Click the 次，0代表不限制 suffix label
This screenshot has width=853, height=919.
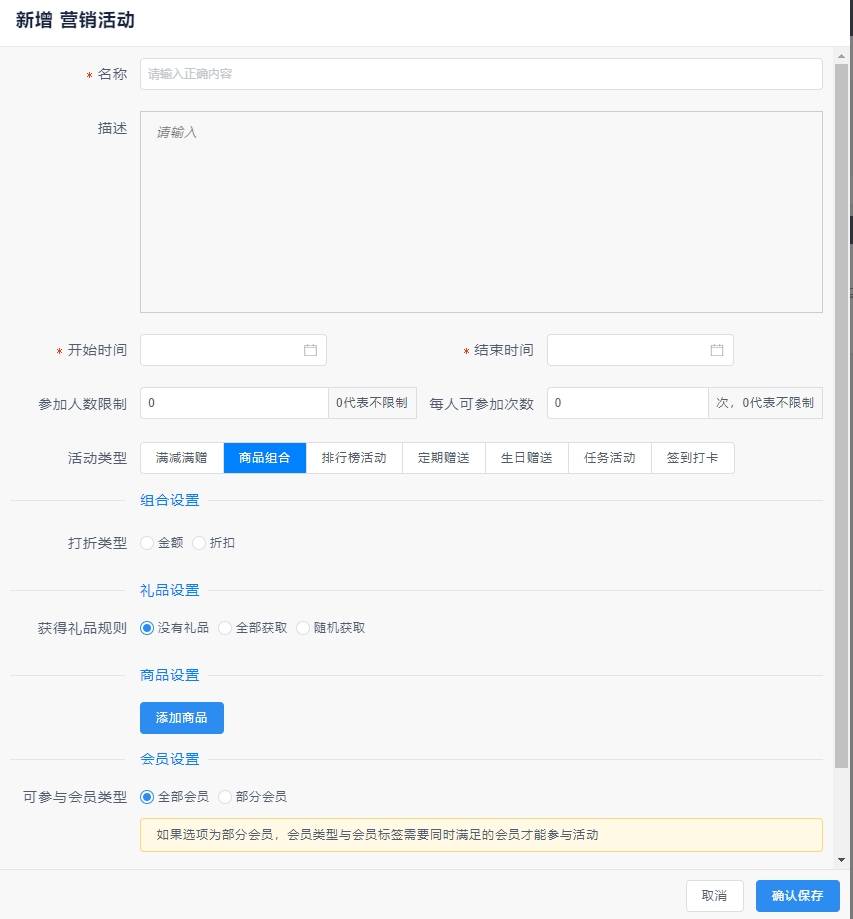765,403
